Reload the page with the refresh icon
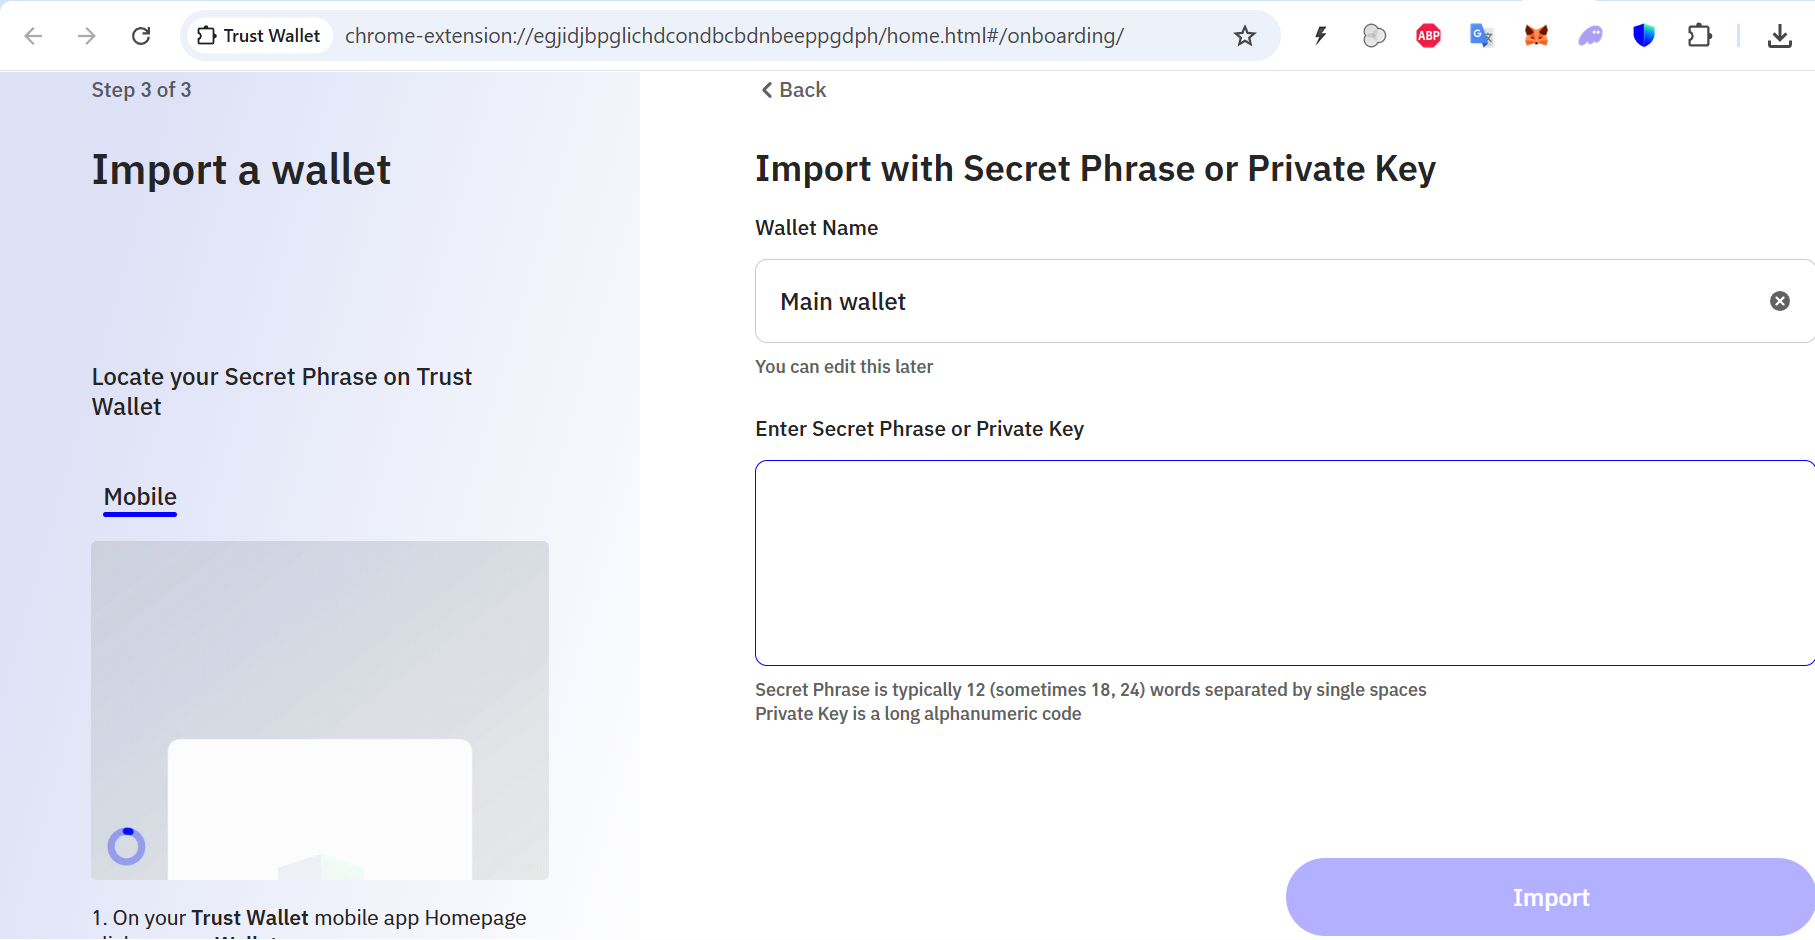 click(x=141, y=36)
